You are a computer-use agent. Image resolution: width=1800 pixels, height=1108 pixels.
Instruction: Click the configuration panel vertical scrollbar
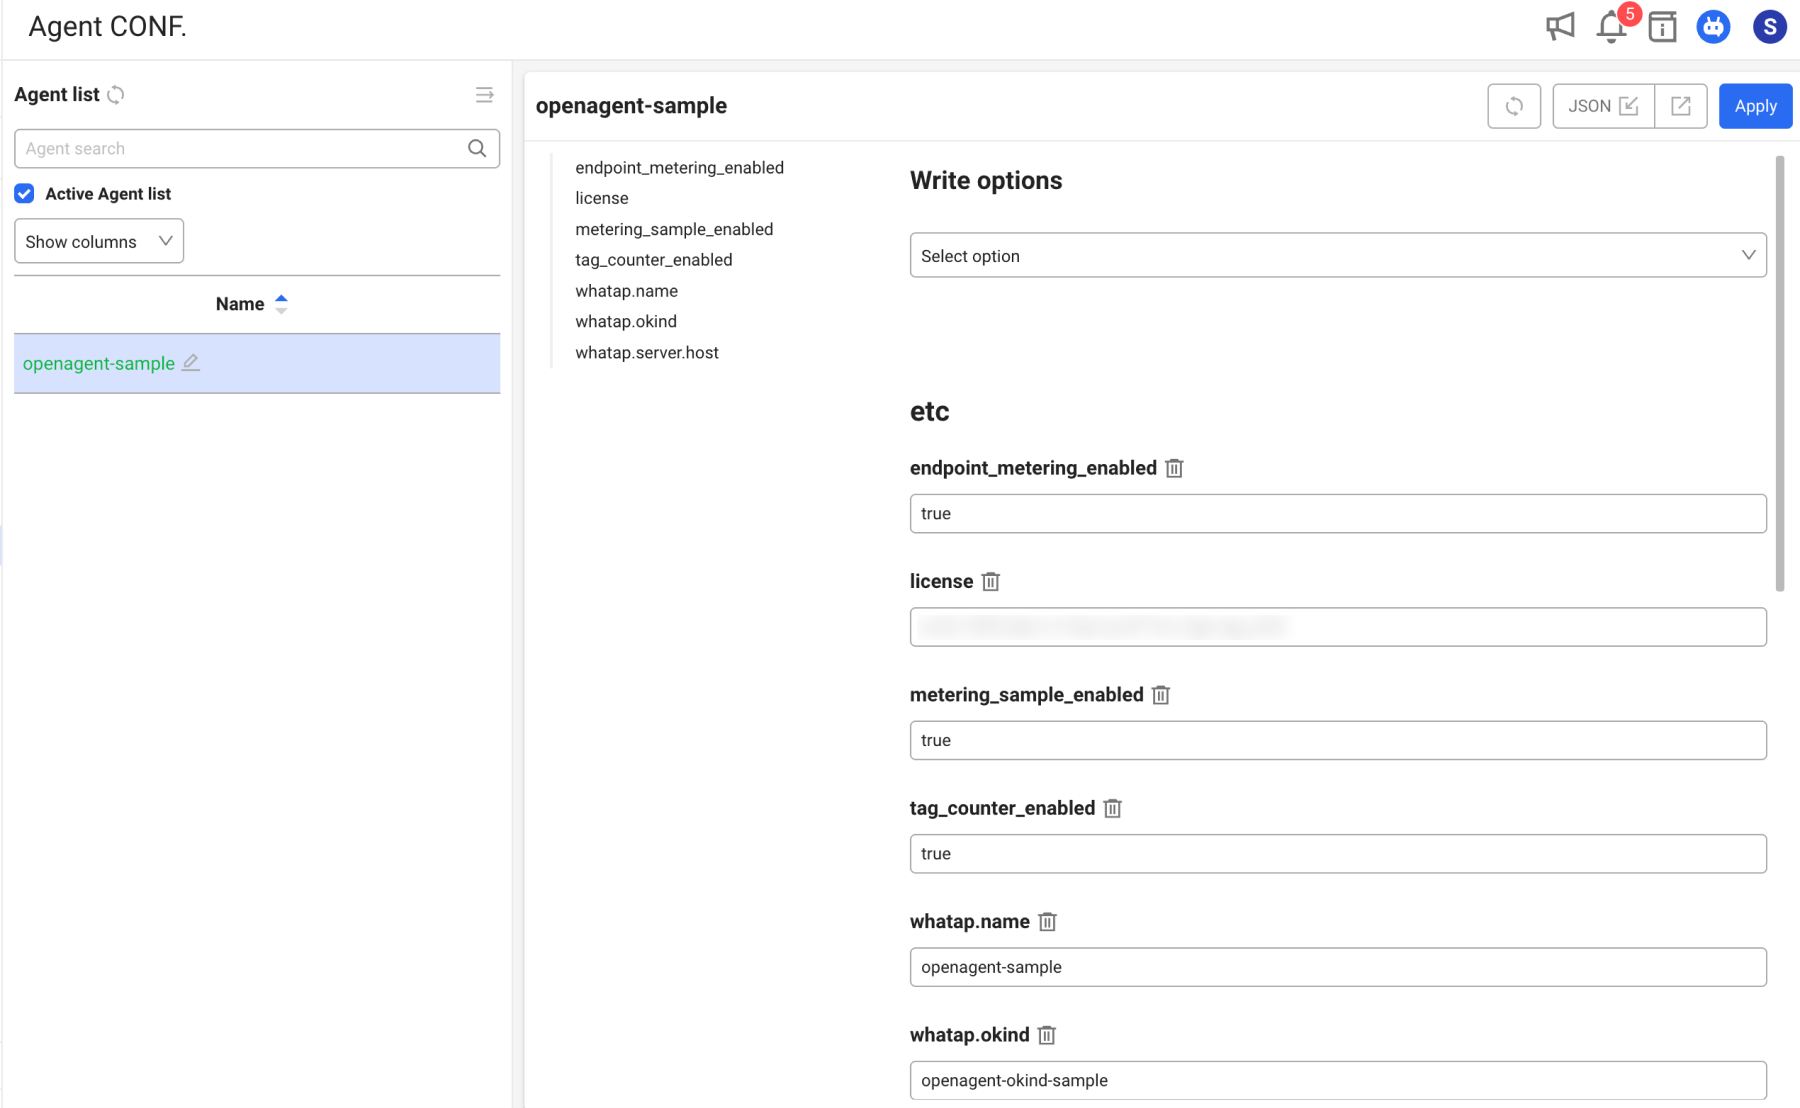pyautogui.click(x=1780, y=373)
